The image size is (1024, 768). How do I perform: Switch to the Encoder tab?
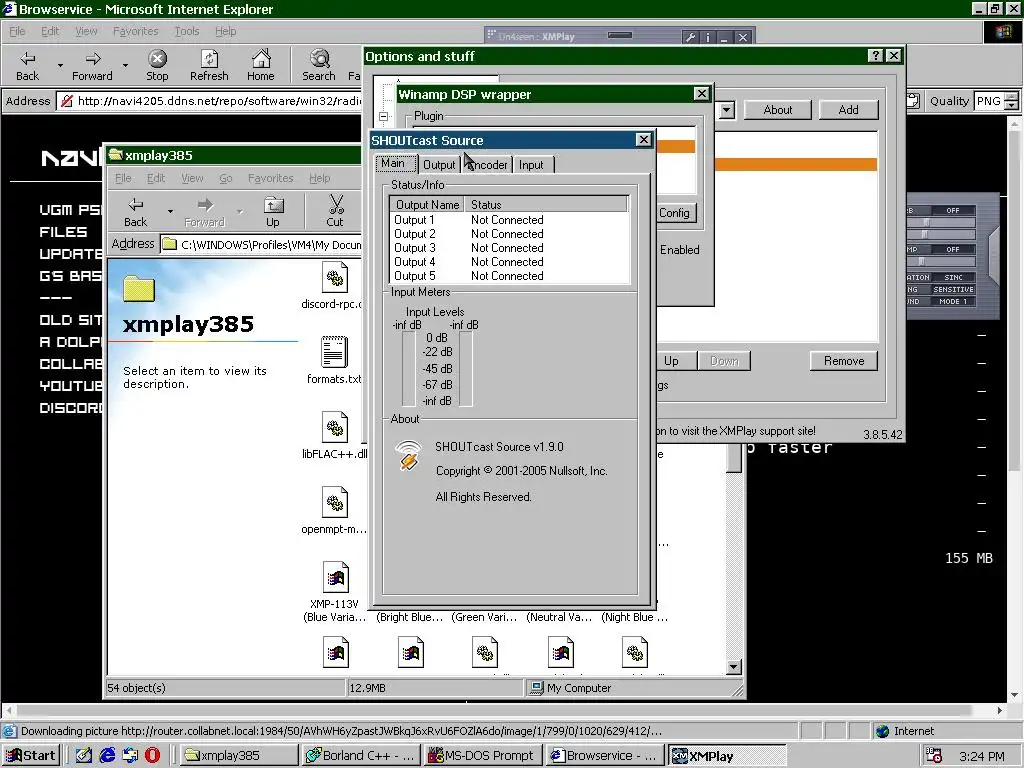pos(488,165)
